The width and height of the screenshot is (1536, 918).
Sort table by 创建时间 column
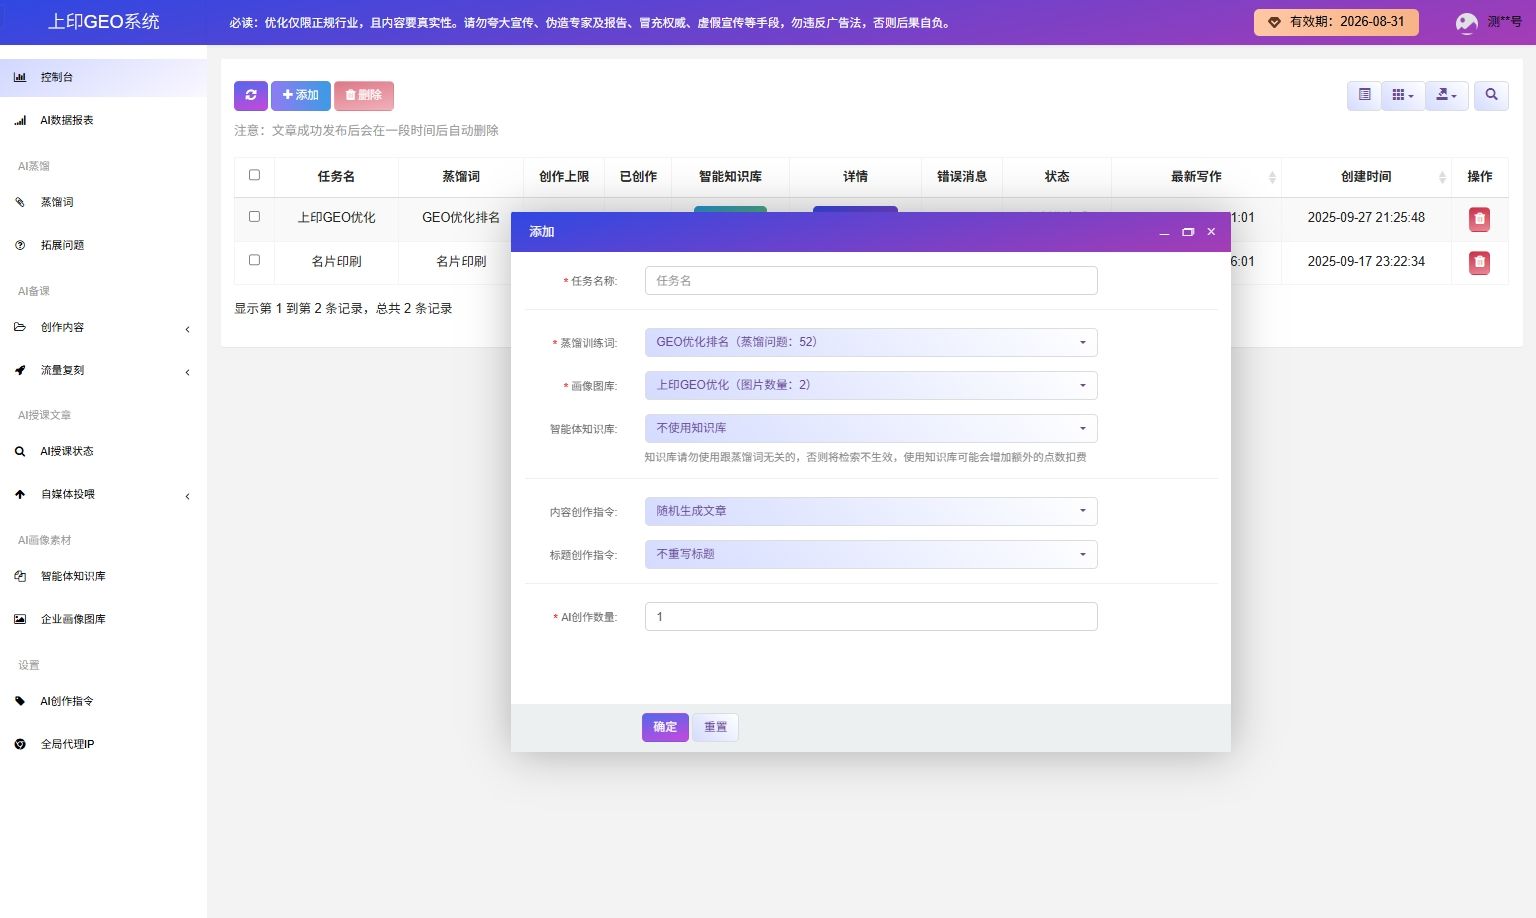(x=1366, y=177)
